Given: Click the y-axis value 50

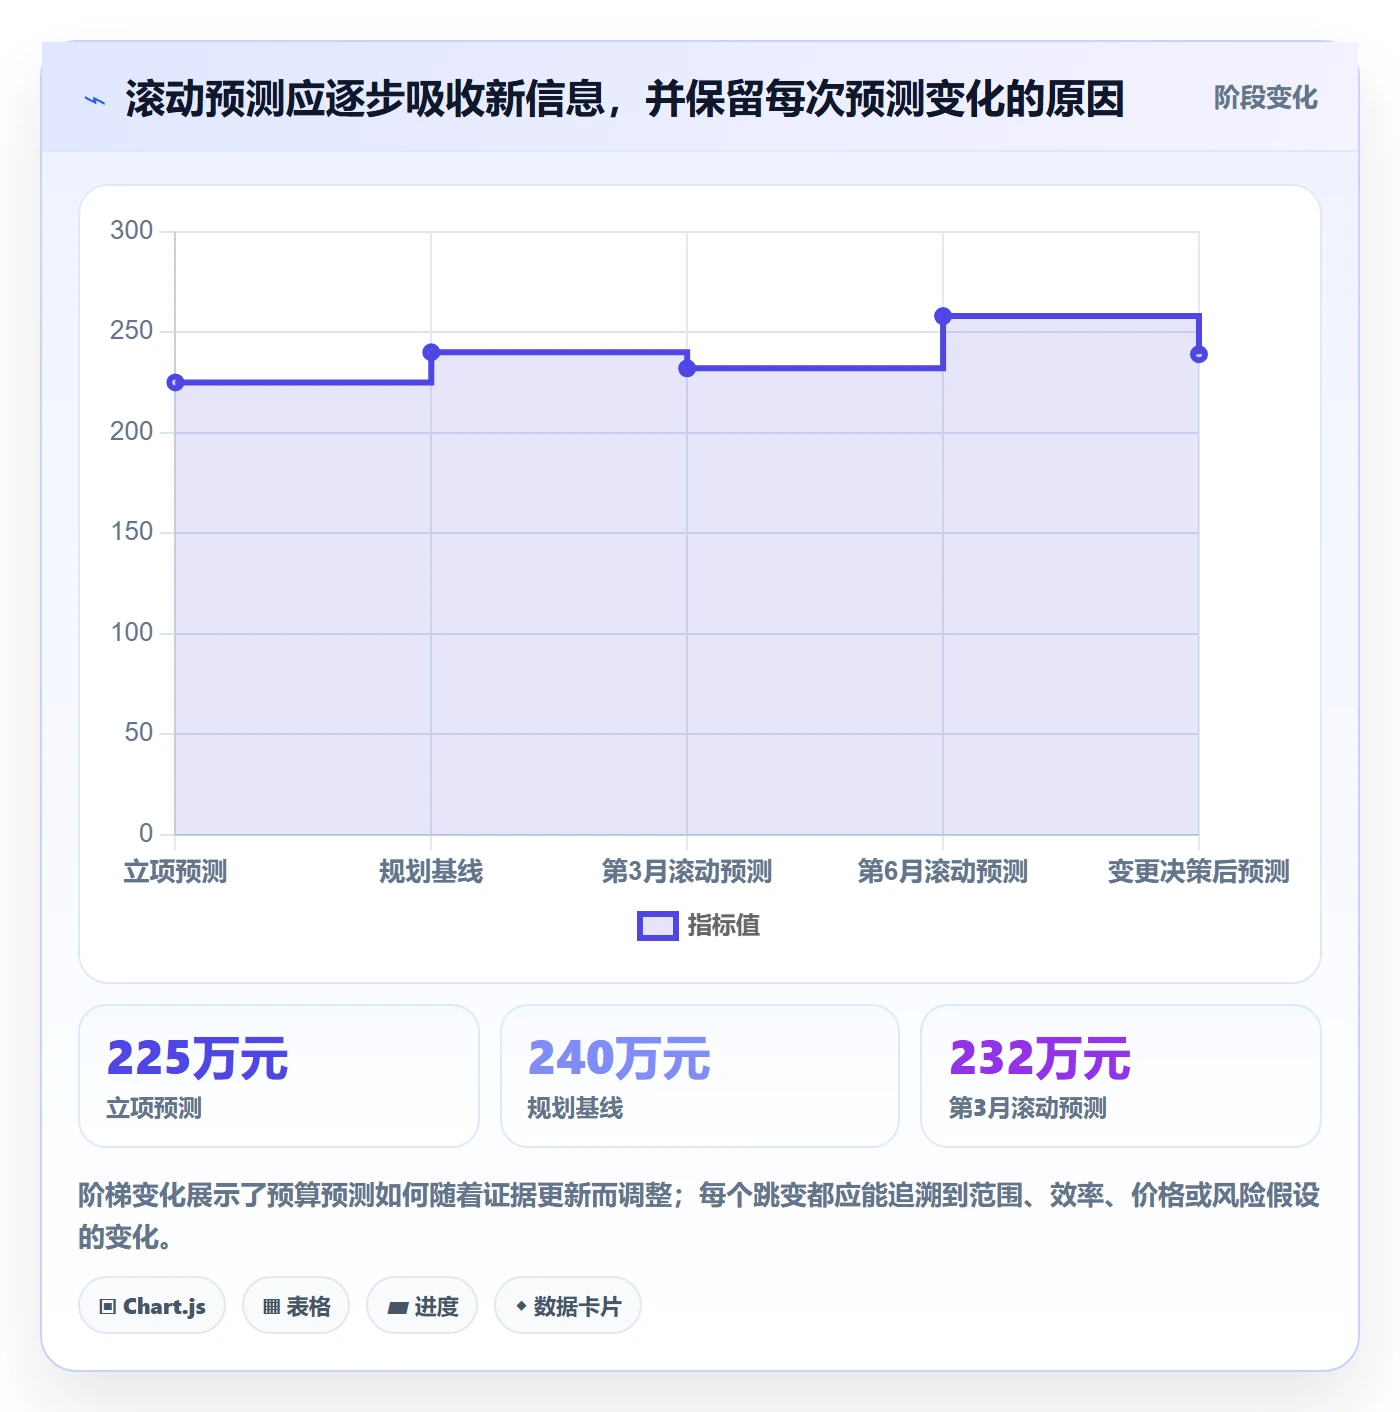Looking at the screenshot, I should click(x=139, y=733).
